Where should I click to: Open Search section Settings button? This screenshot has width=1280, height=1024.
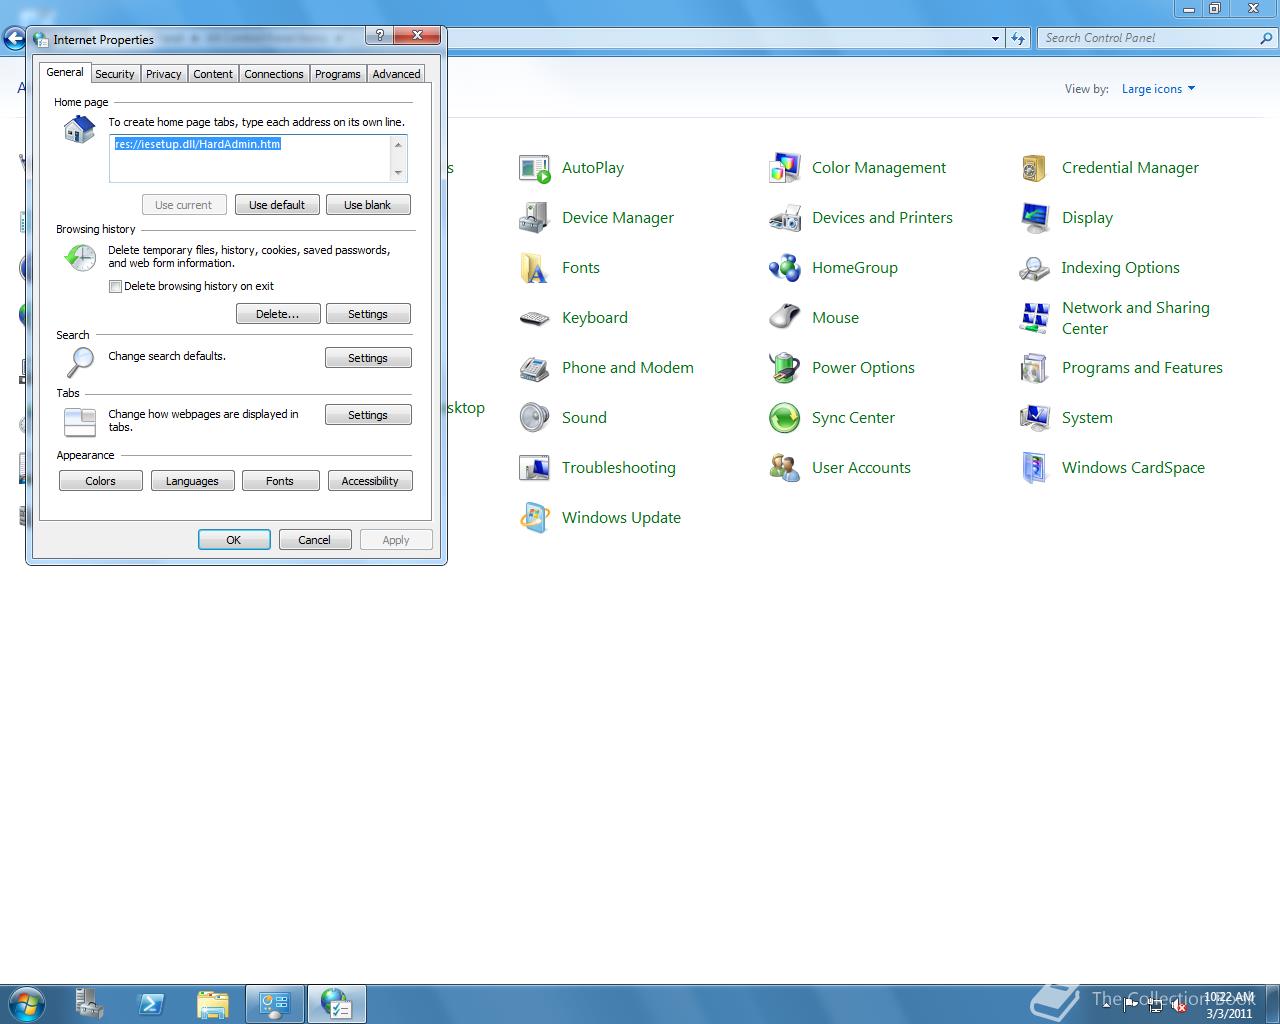click(368, 358)
